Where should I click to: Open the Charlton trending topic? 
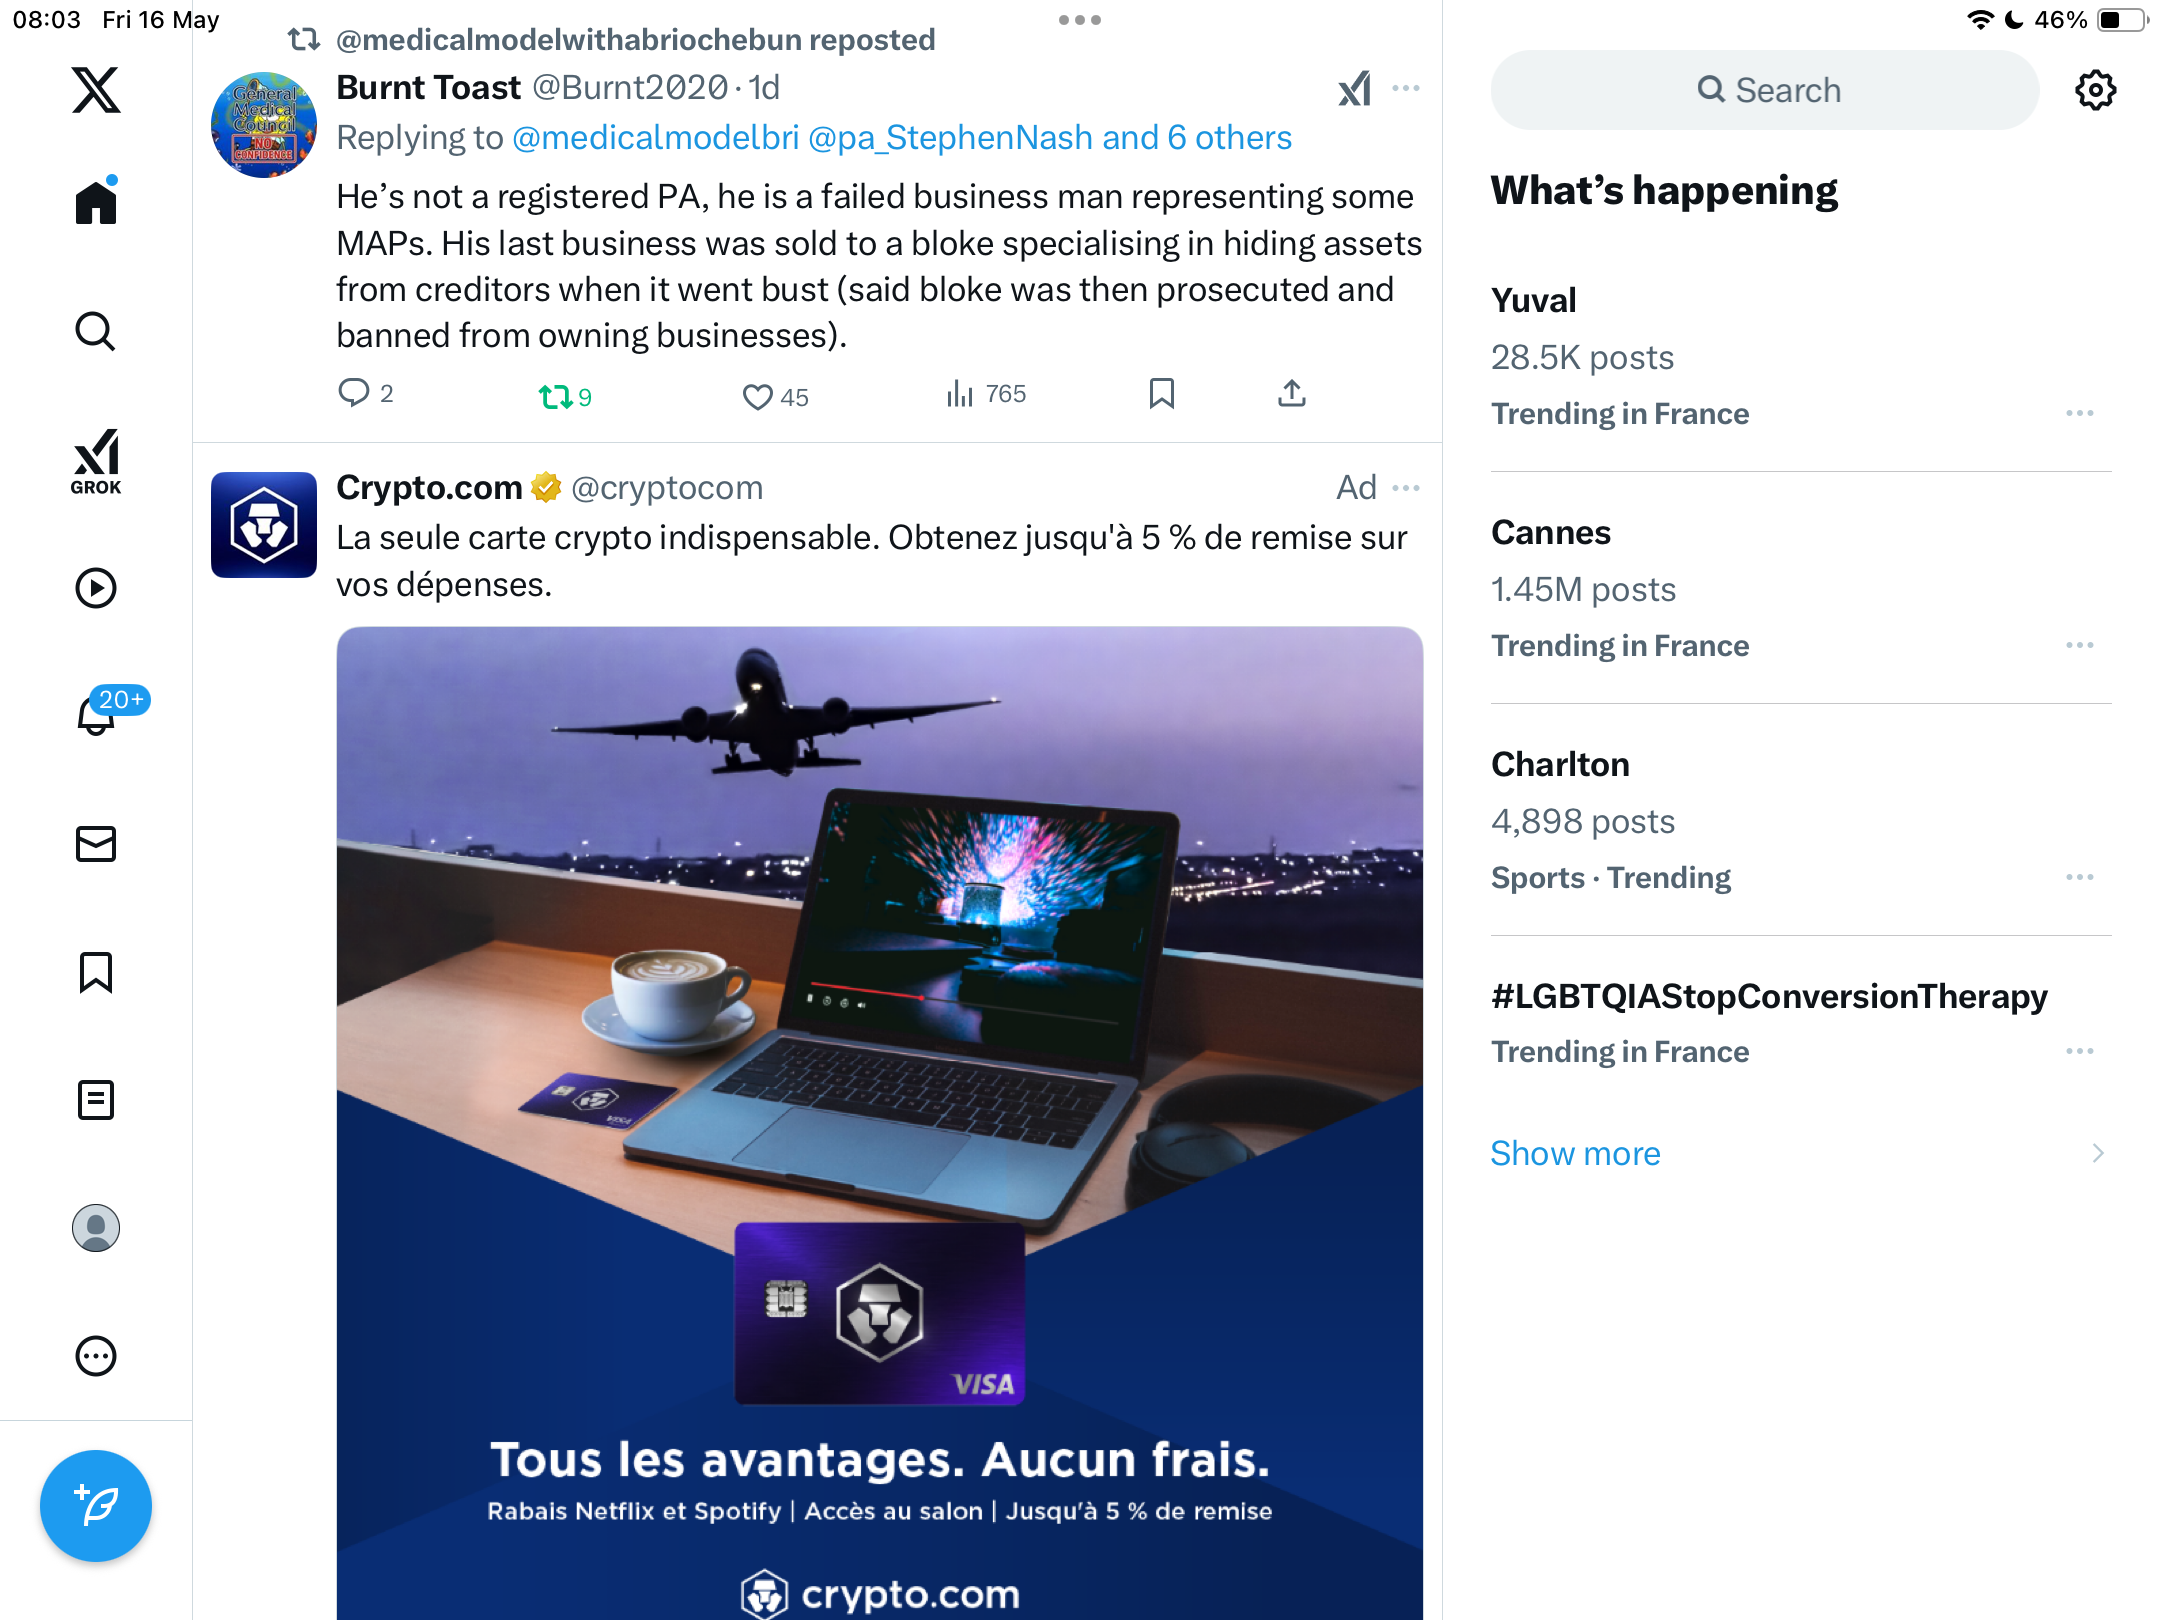coord(1801,820)
